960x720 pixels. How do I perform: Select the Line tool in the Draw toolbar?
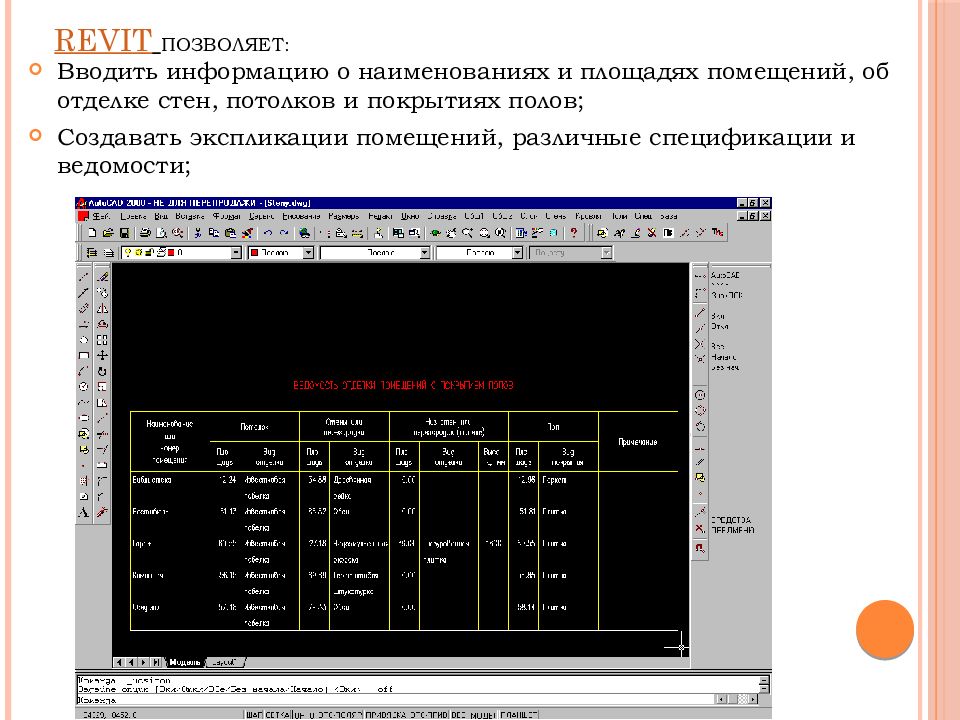point(84,277)
